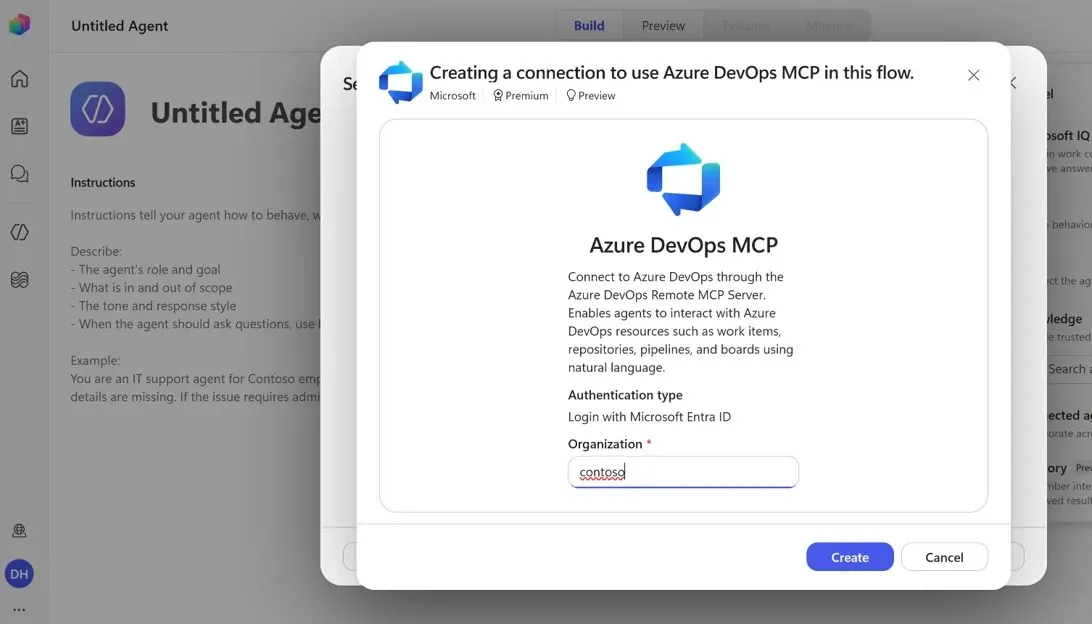Open the agents icon in sidebar

[20, 126]
